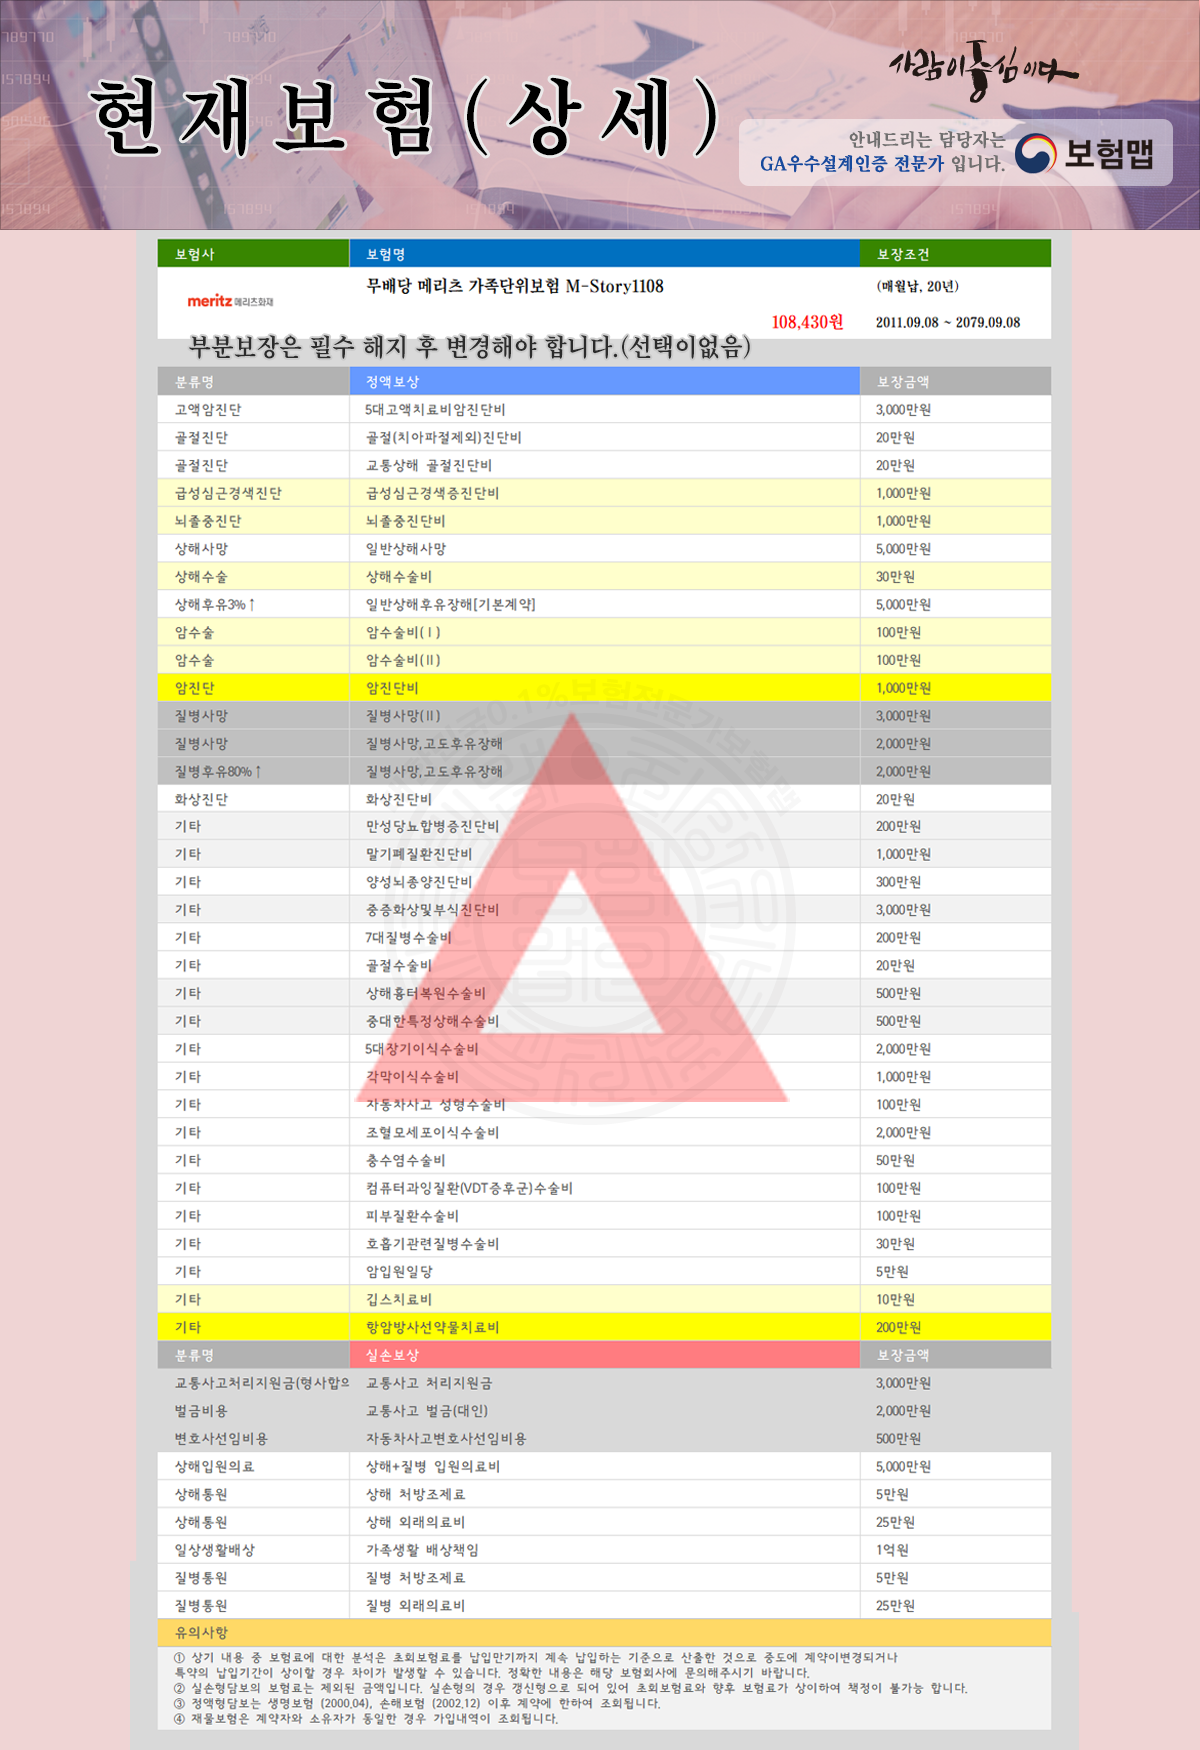1200x1750 pixels.
Task: Select the 양성뇌종양진단비 row
Action: pos(604,882)
